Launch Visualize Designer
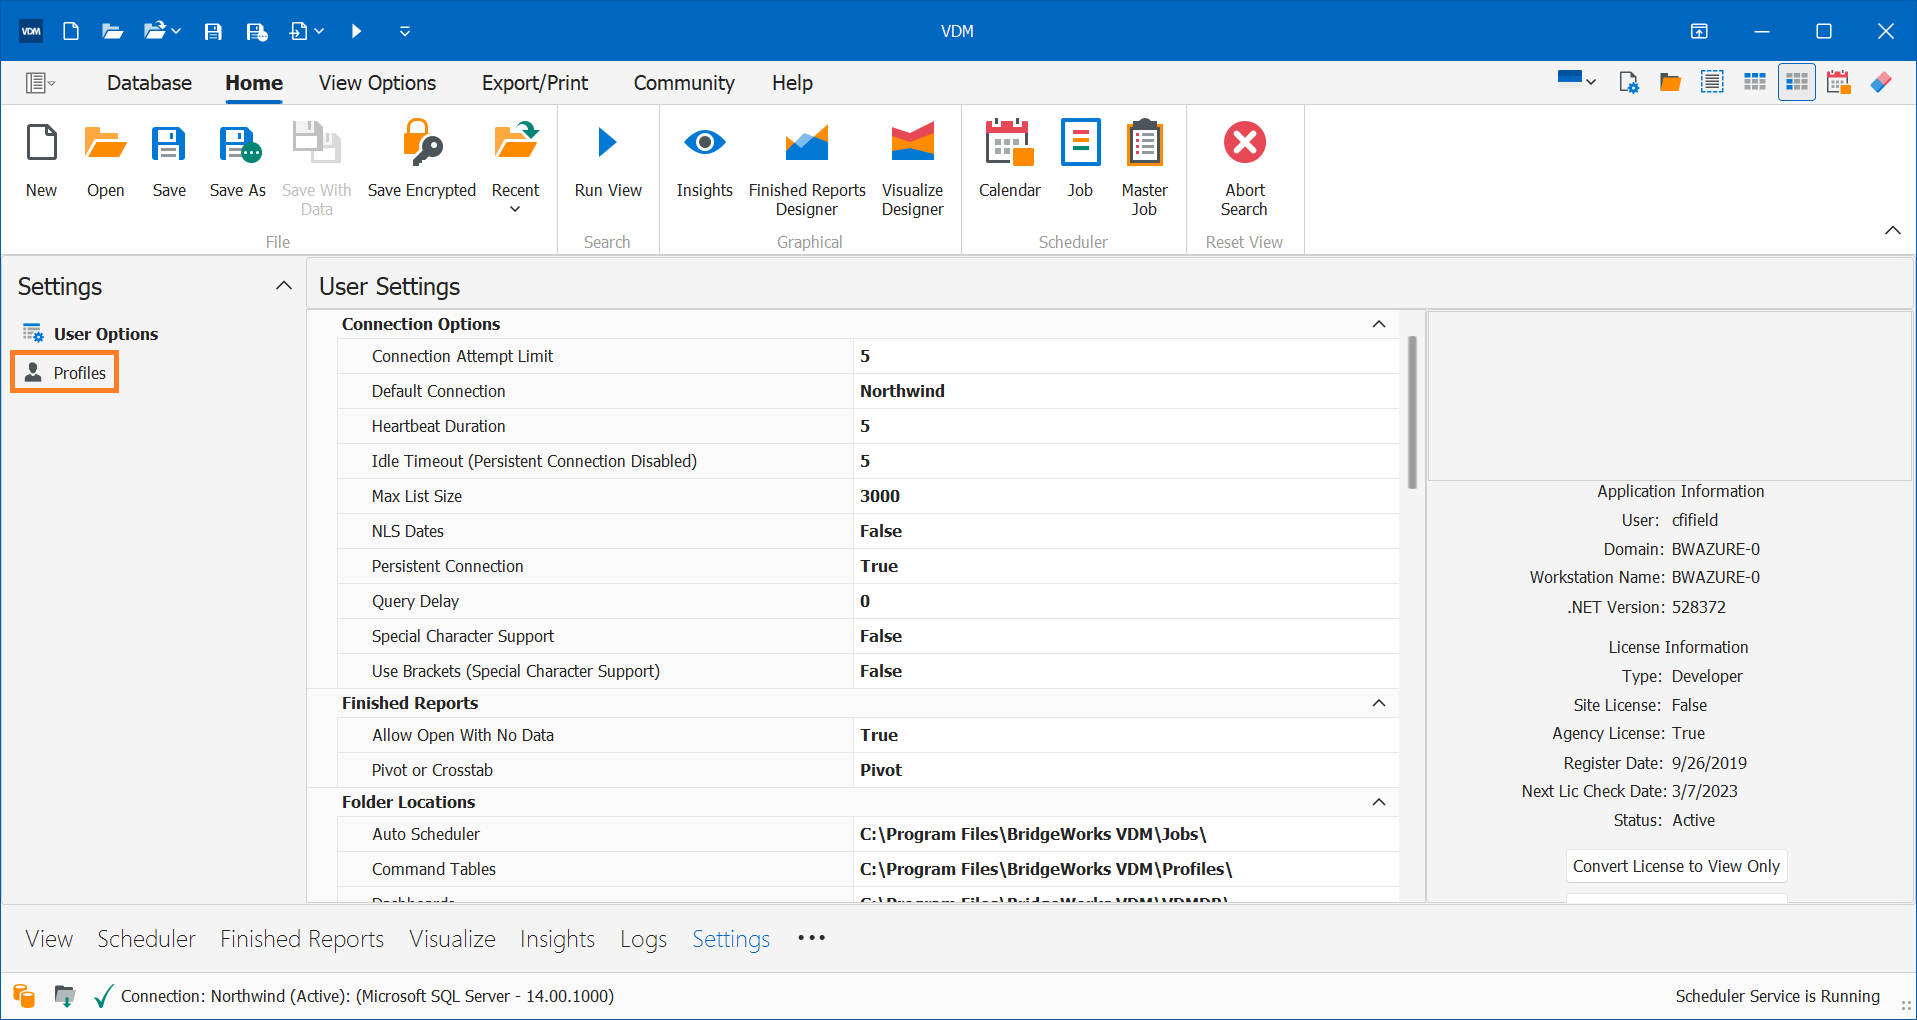 pyautogui.click(x=912, y=168)
